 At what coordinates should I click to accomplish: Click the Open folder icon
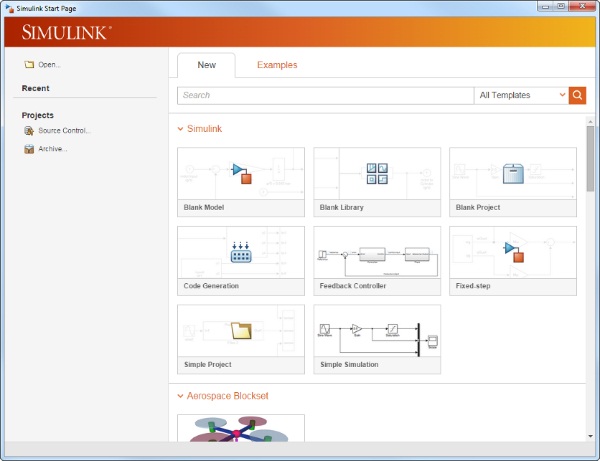(29, 65)
